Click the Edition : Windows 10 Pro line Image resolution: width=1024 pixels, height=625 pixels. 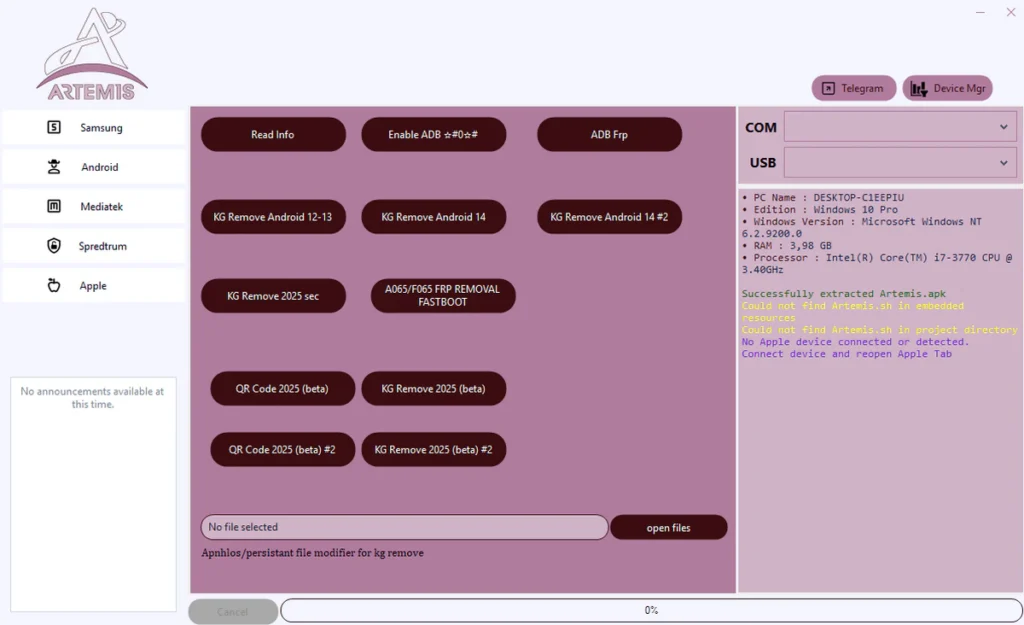[x=820, y=210]
